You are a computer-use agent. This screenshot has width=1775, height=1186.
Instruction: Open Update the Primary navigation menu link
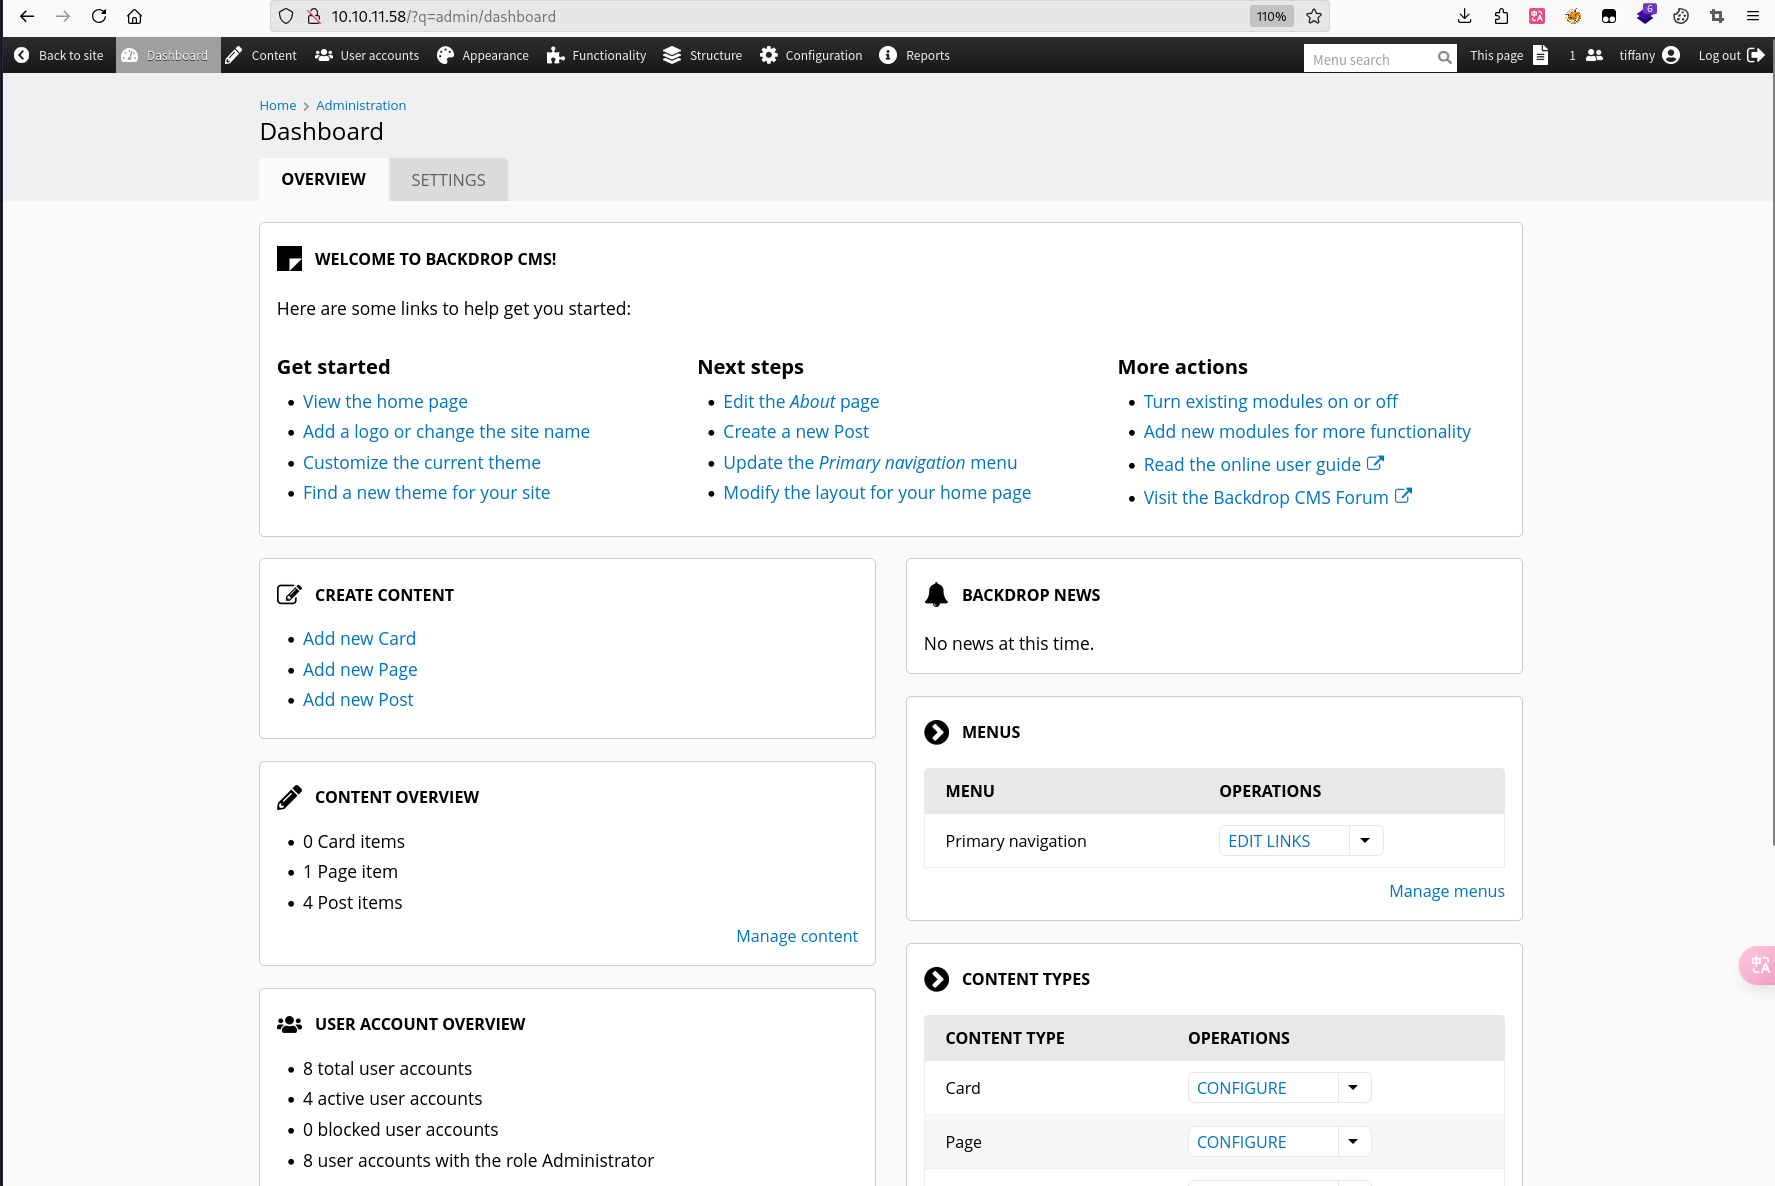point(870,462)
